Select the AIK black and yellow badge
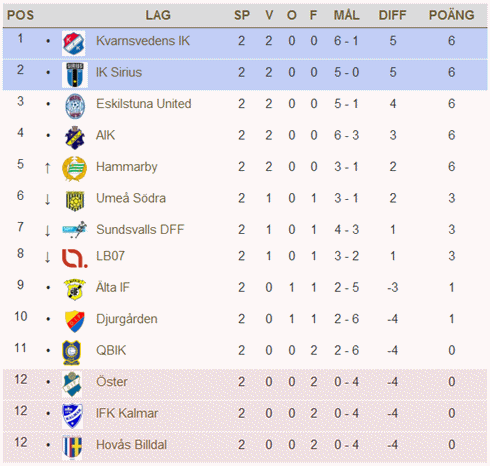The image size is (490, 466). coord(75,137)
